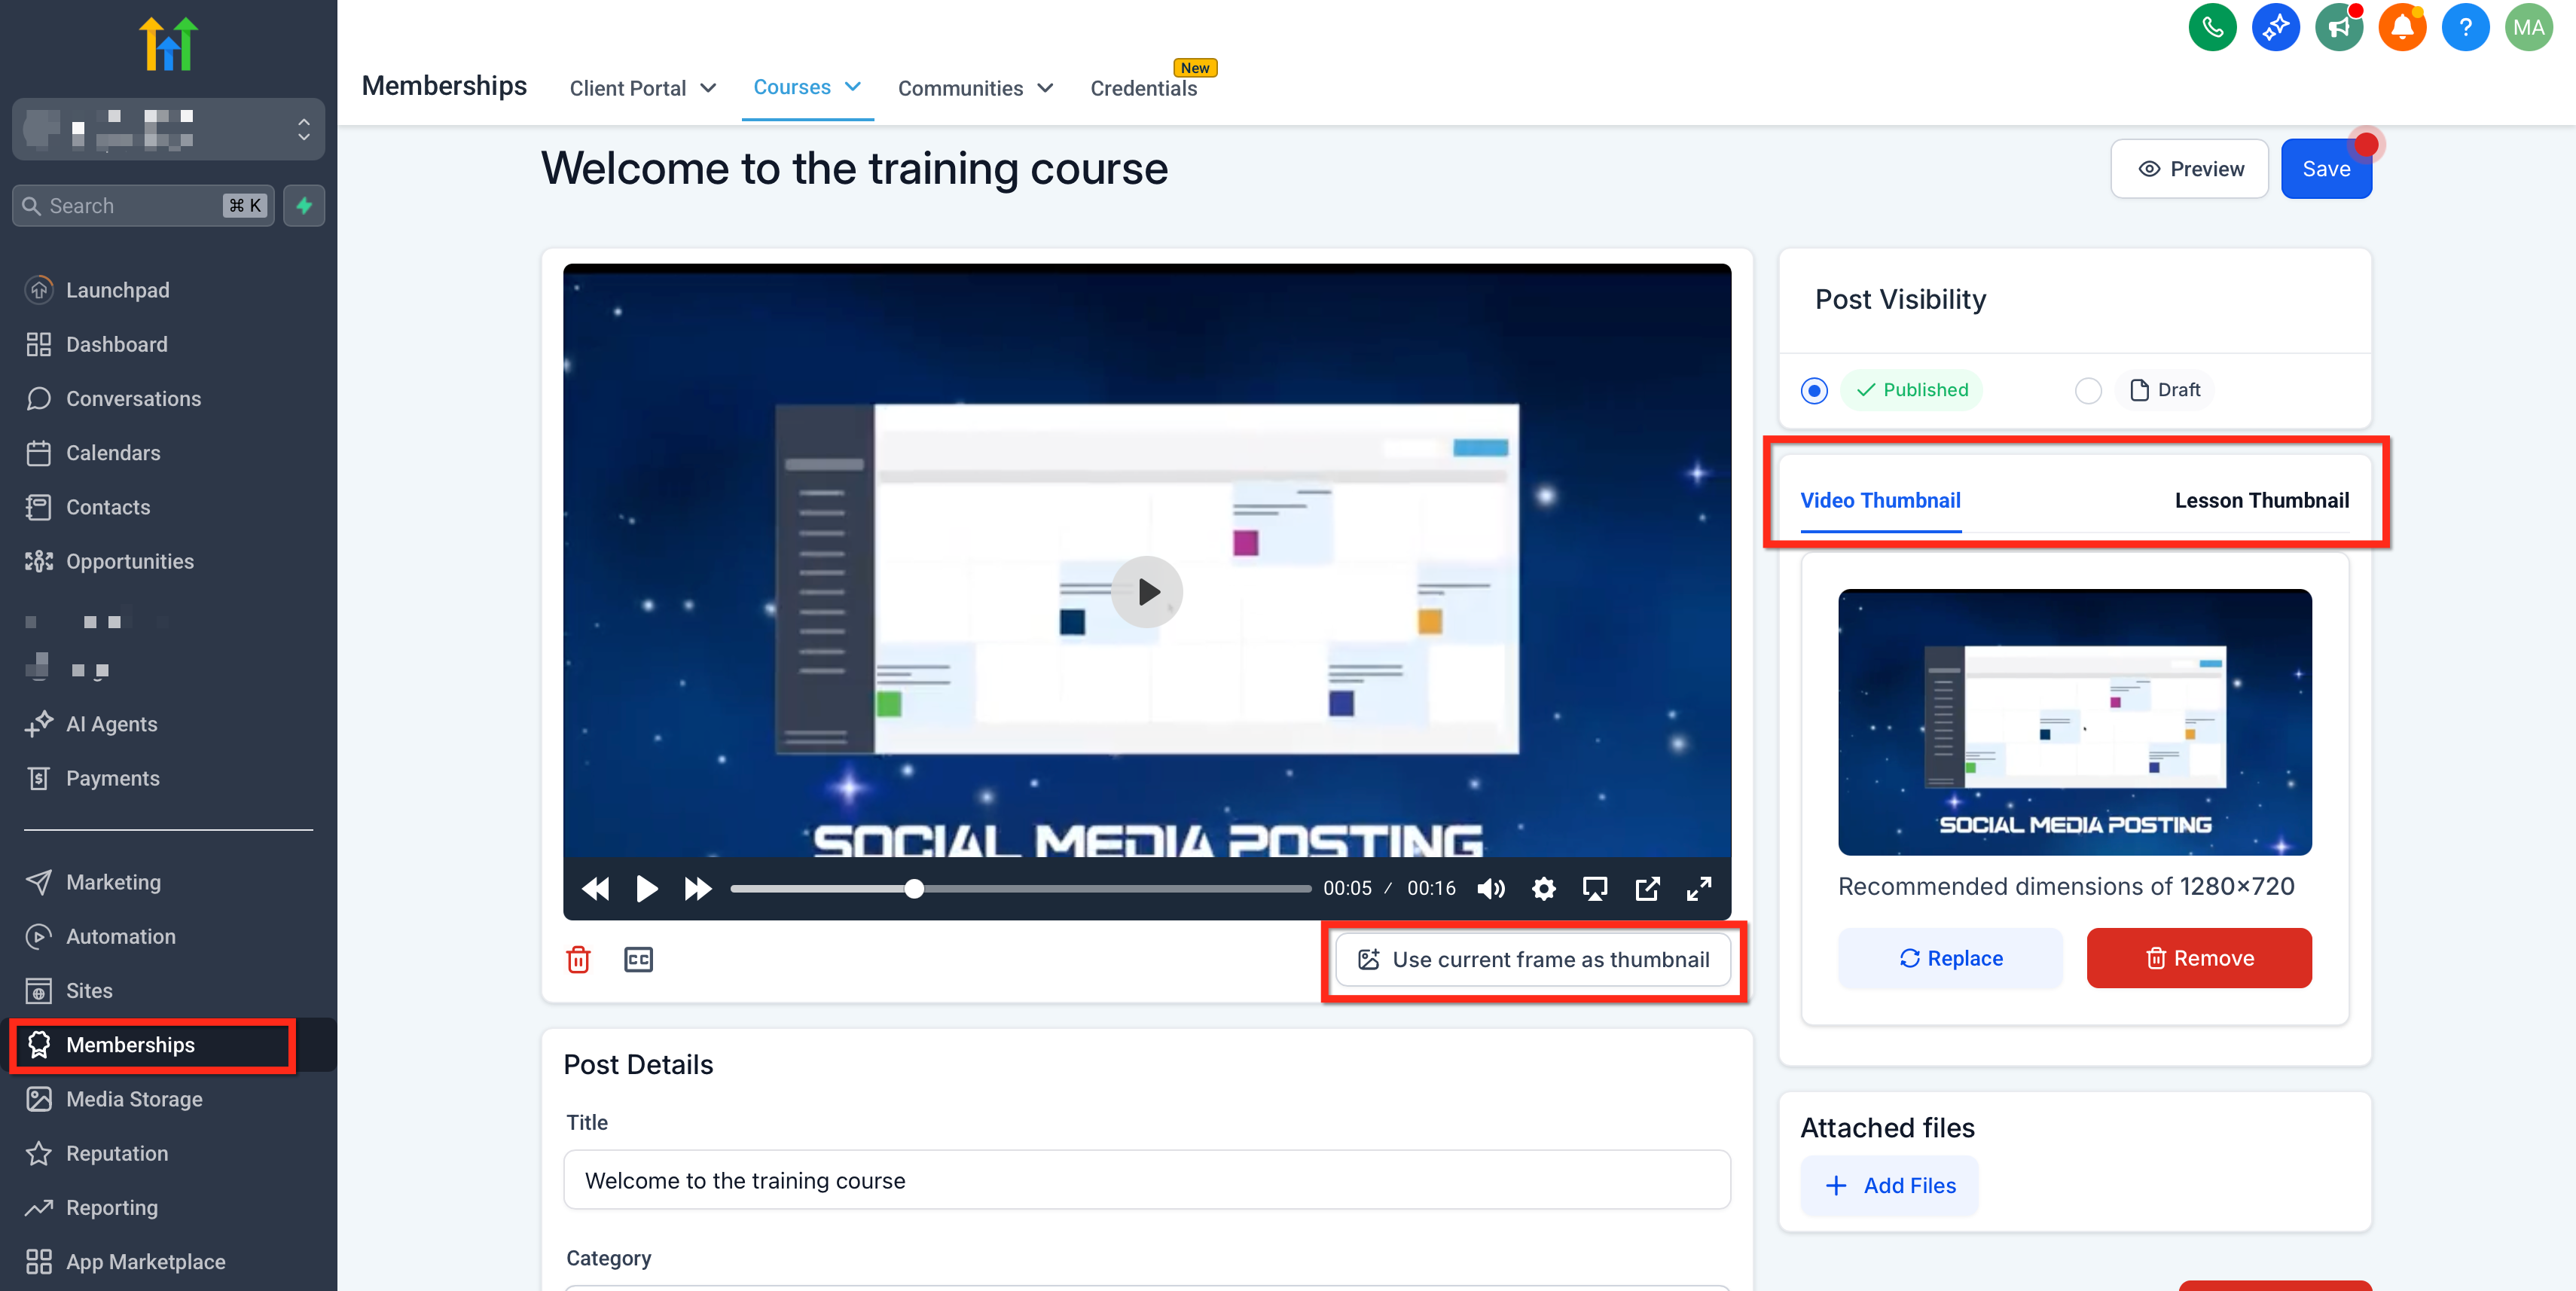
Task: Open the Credentials tab
Action: point(1143,88)
